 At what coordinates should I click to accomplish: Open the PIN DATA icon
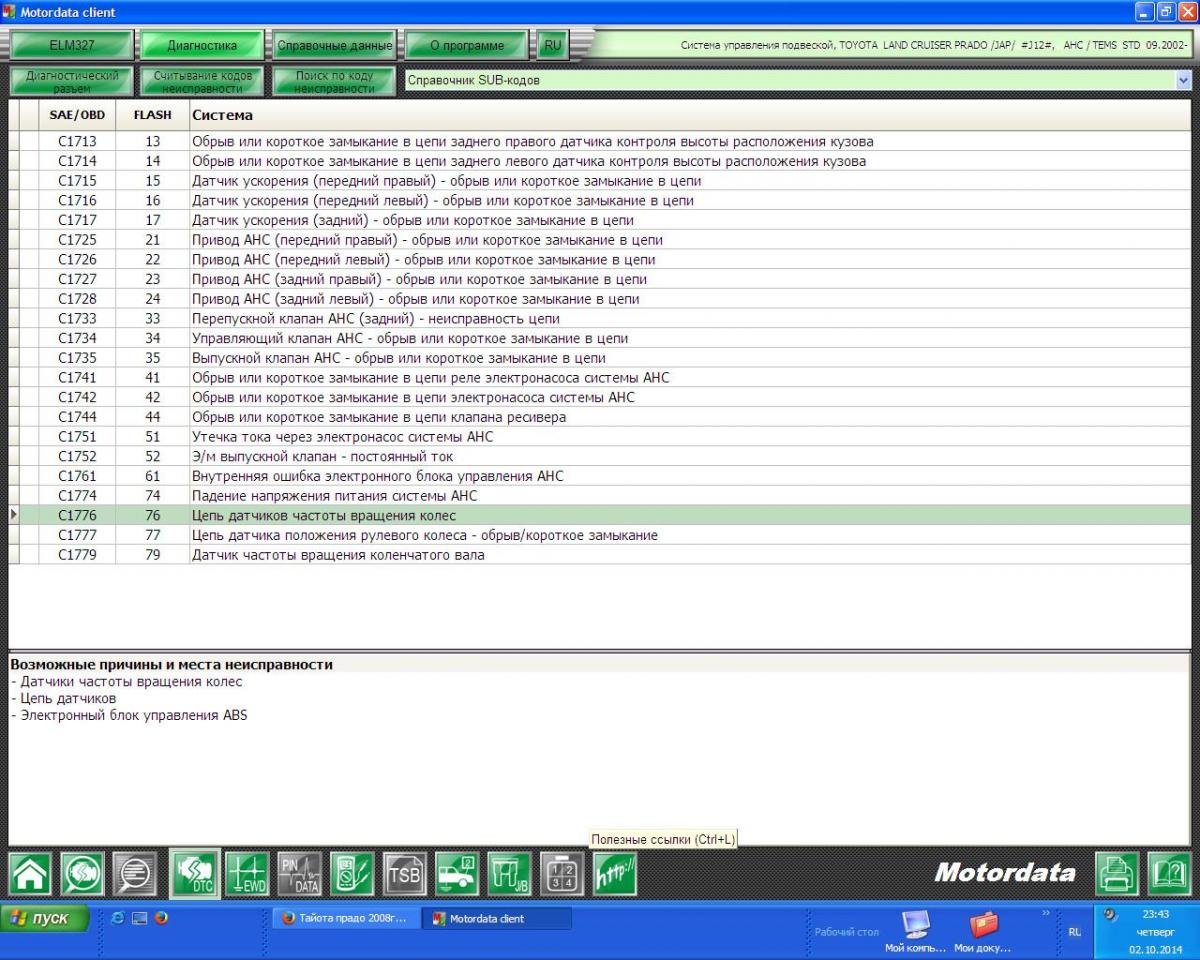tap(299, 874)
